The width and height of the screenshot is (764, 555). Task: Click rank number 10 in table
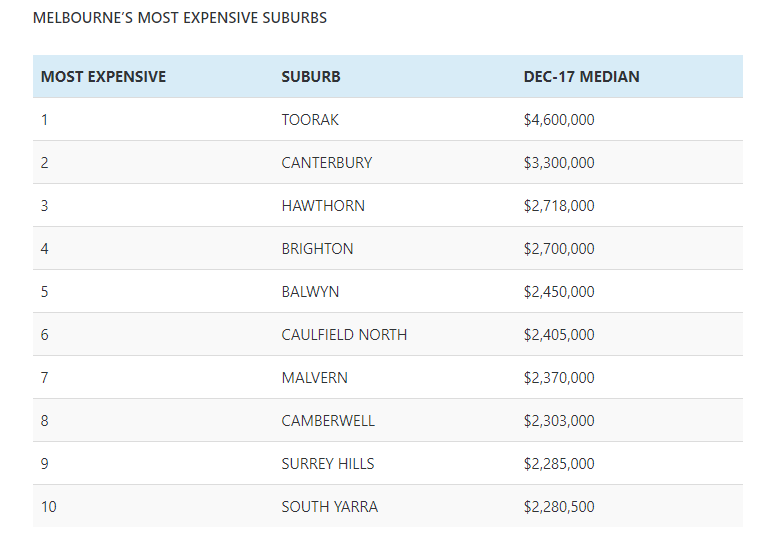[x=49, y=507]
